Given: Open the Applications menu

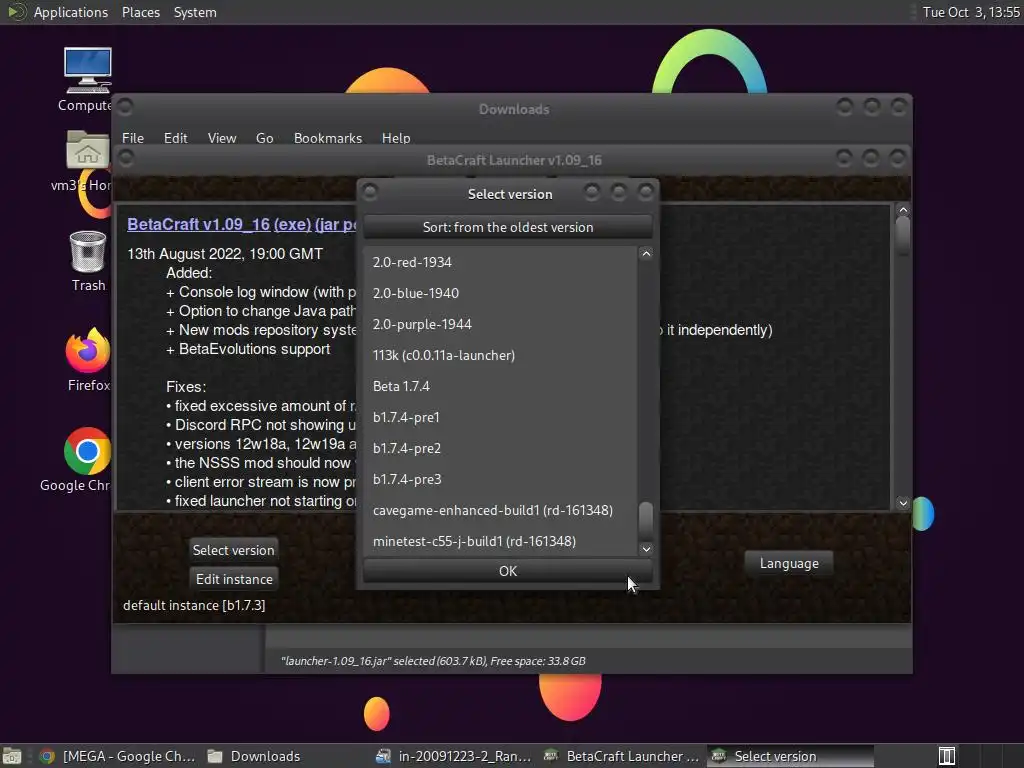Looking at the screenshot, I should [x=71, y=12].
